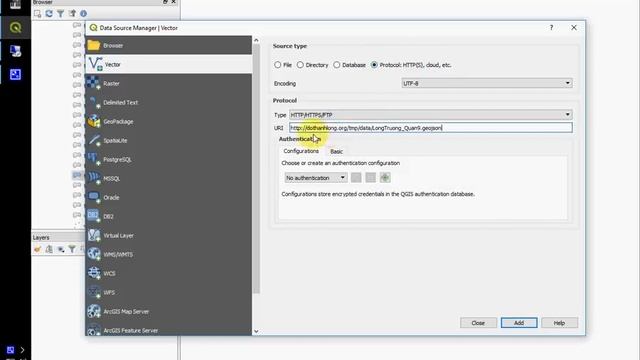This screenshot has height=360, width=640.
Task: Select DB2 in the source list
Action: coord(169,216)
